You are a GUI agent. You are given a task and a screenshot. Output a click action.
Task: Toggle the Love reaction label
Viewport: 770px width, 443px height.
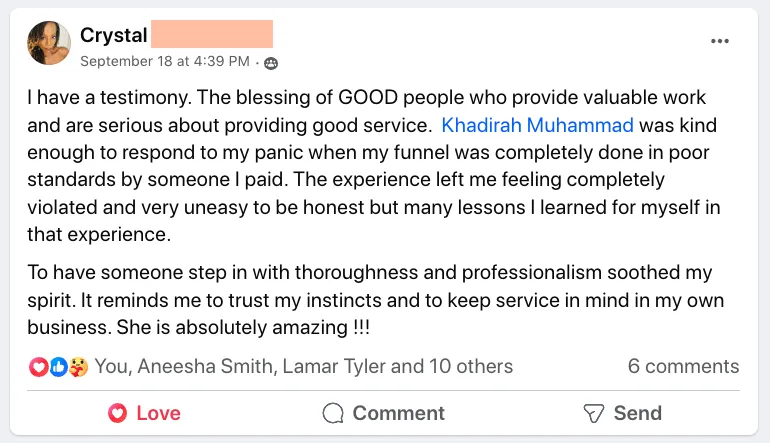click(158, 413)
